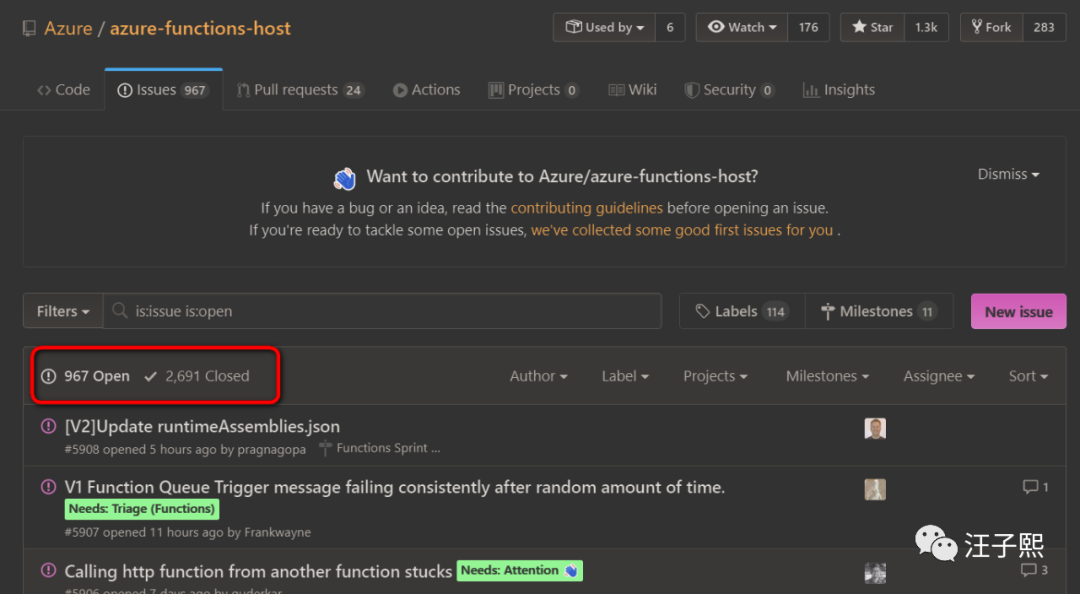Open the Milestones 11 page
The width and height of the screenshot is (1080, 594).
point(879,311)
